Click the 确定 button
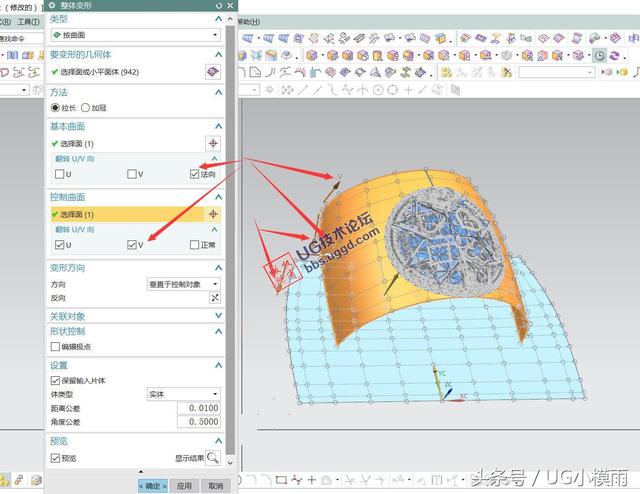Image resolution: width=640 pixels, height=494 pixels. tap(152, 486)
